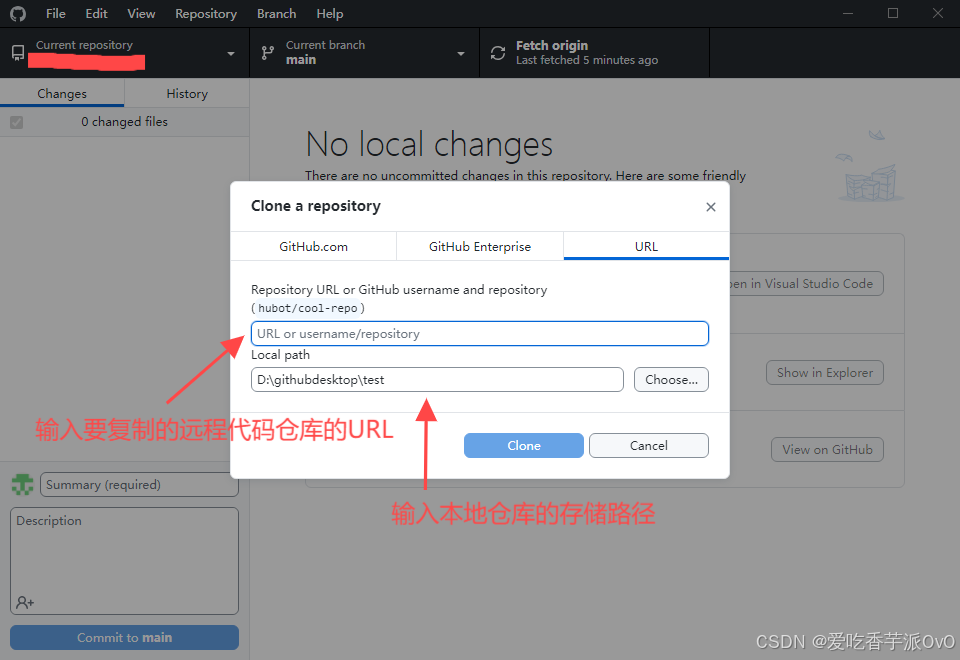Viewport: 960px width, 660px height.
Task: Open the File menu
Action: (55, 13)
